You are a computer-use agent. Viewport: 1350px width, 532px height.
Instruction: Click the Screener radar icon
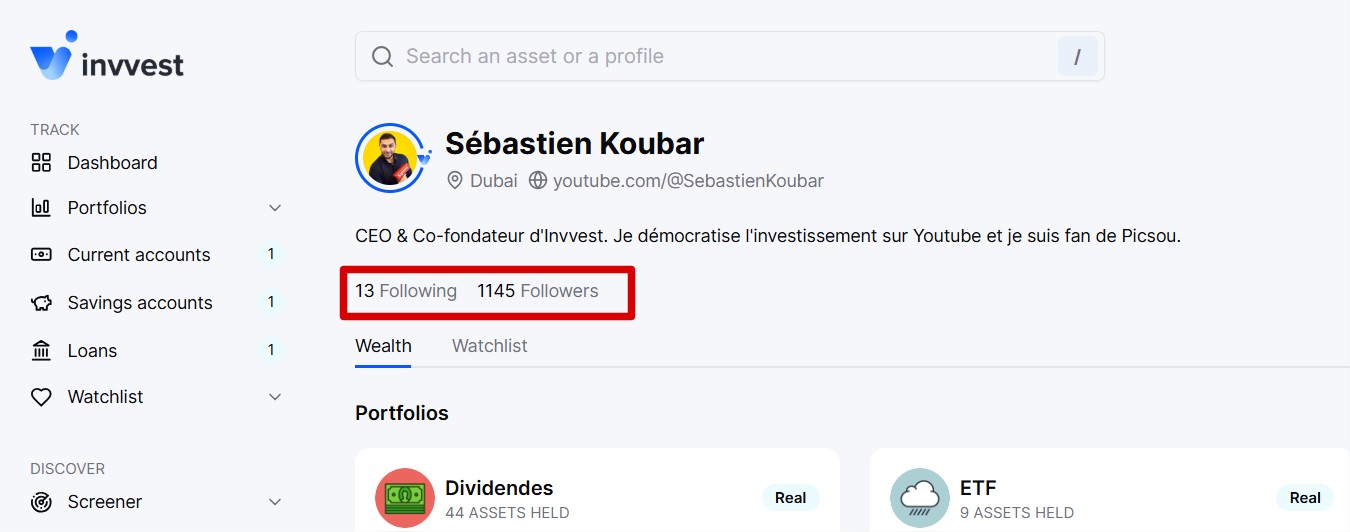41,502
